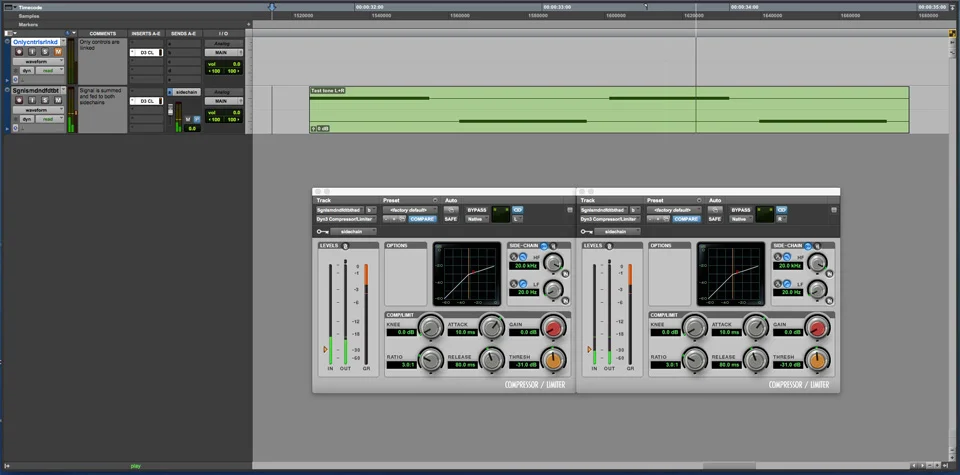
Task: Click COMPARE in the R-channel compressor window
Action: click(687, 219)
